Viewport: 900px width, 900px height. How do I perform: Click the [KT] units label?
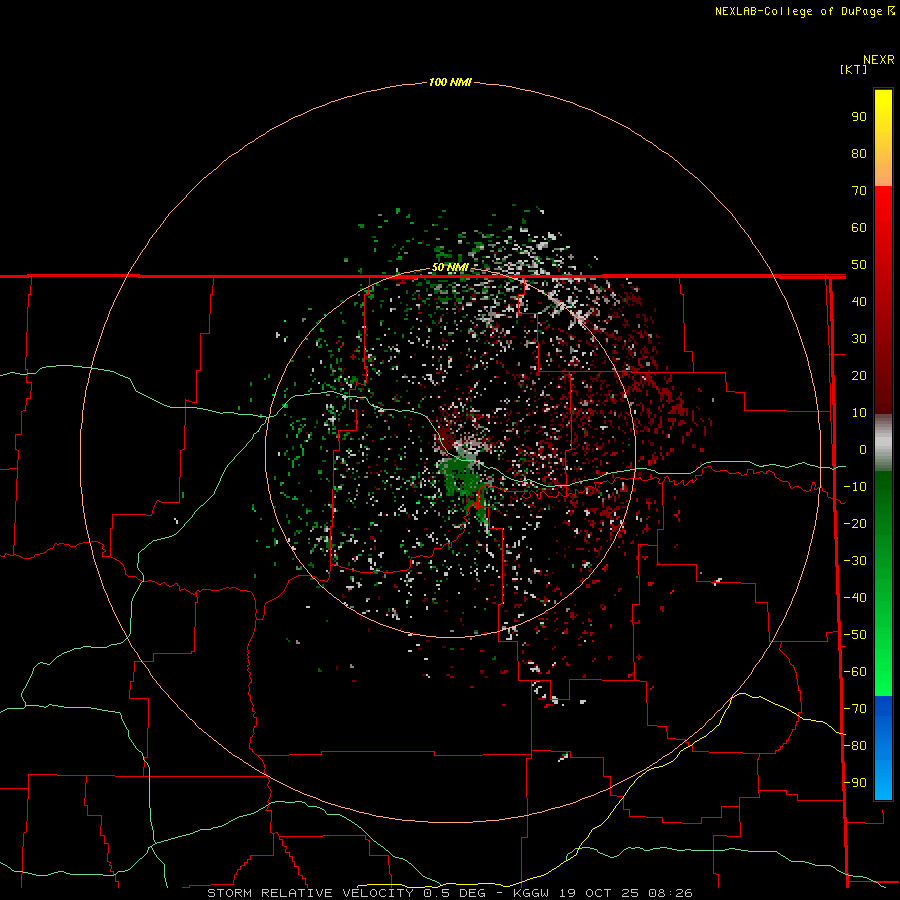[x=854, y=69]
